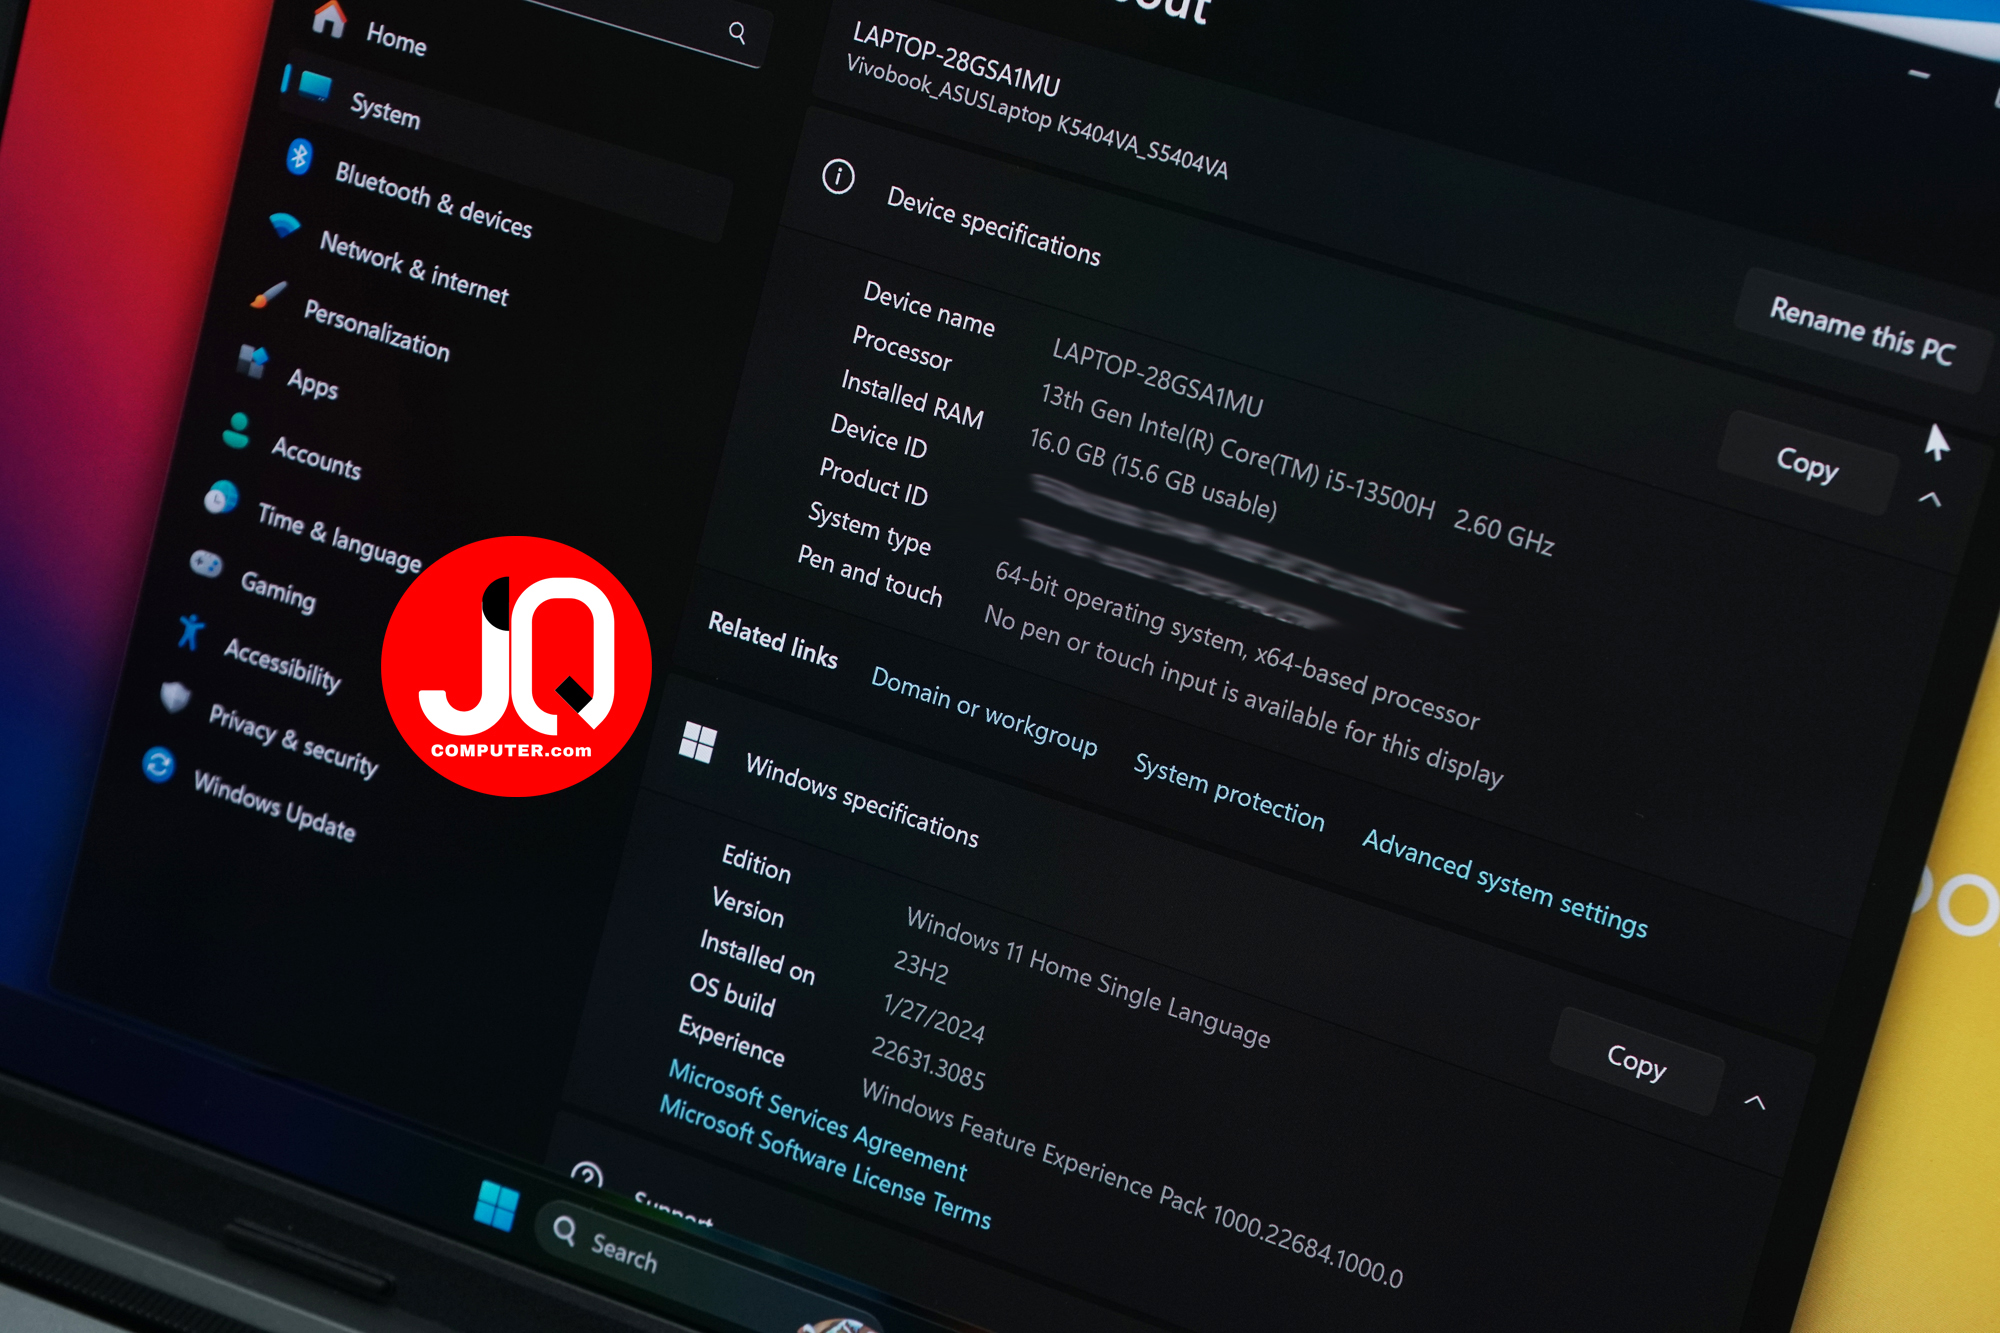Click the Windows logo beside Windows specifications
Image resolution: width=2000 pixels, height=1333 pixels.
tap(697, 742)
